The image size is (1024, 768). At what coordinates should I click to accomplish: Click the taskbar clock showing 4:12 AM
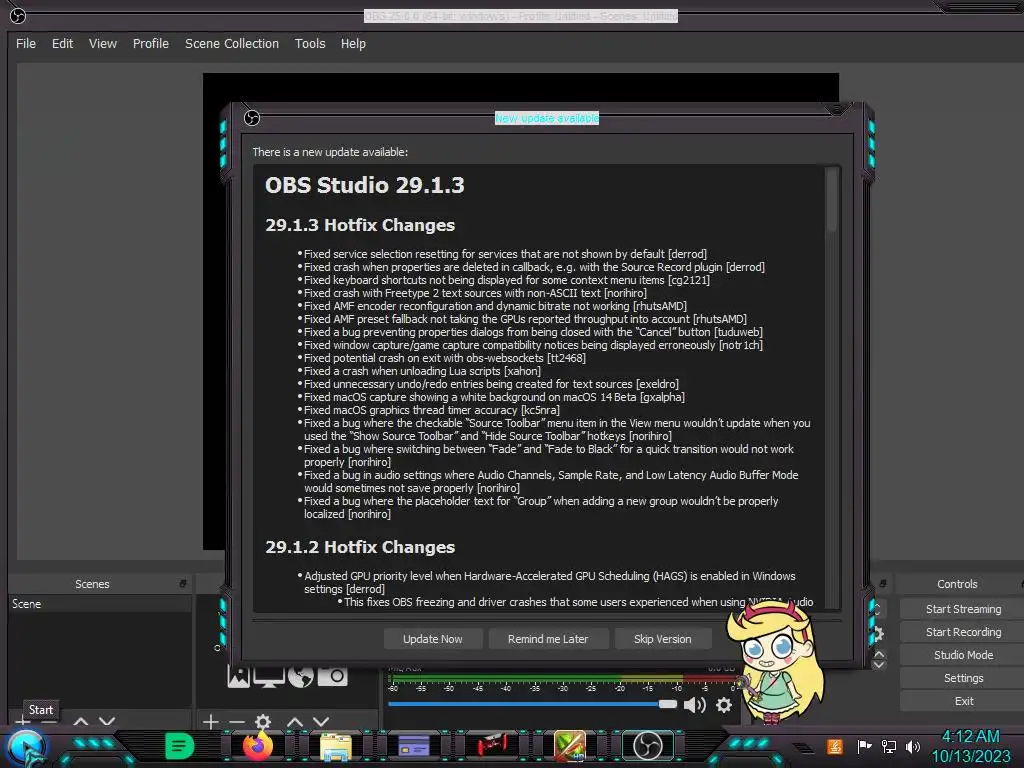(x=970, y=736)
